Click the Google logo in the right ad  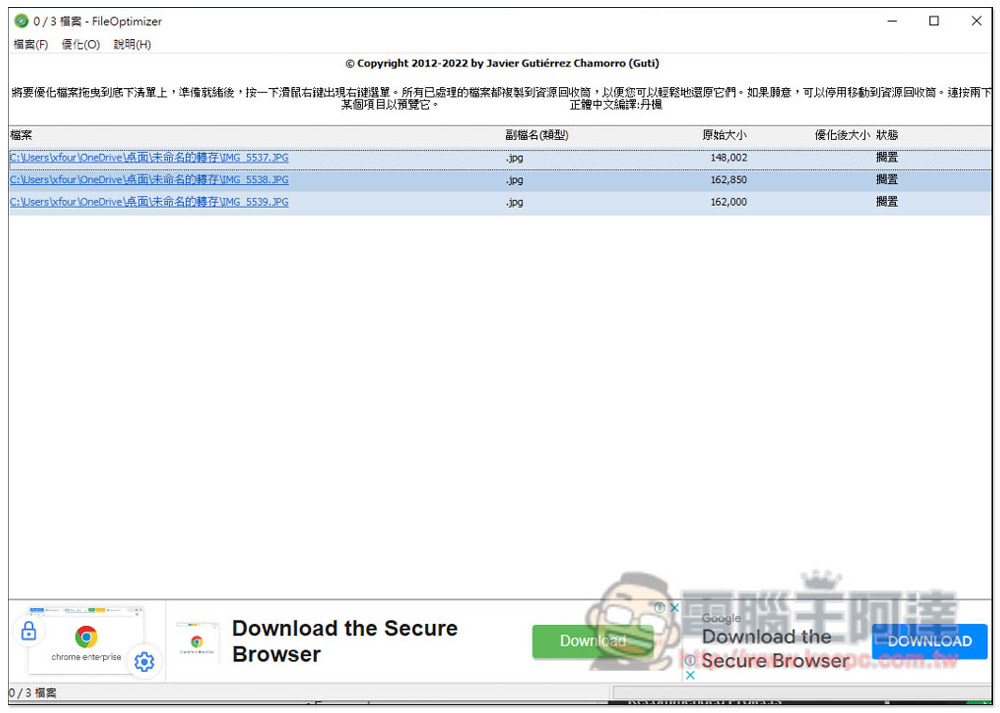(719, 618)
